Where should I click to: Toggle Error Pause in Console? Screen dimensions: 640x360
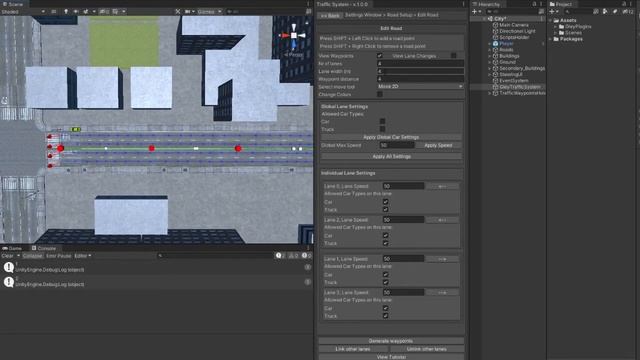[58, 256]
